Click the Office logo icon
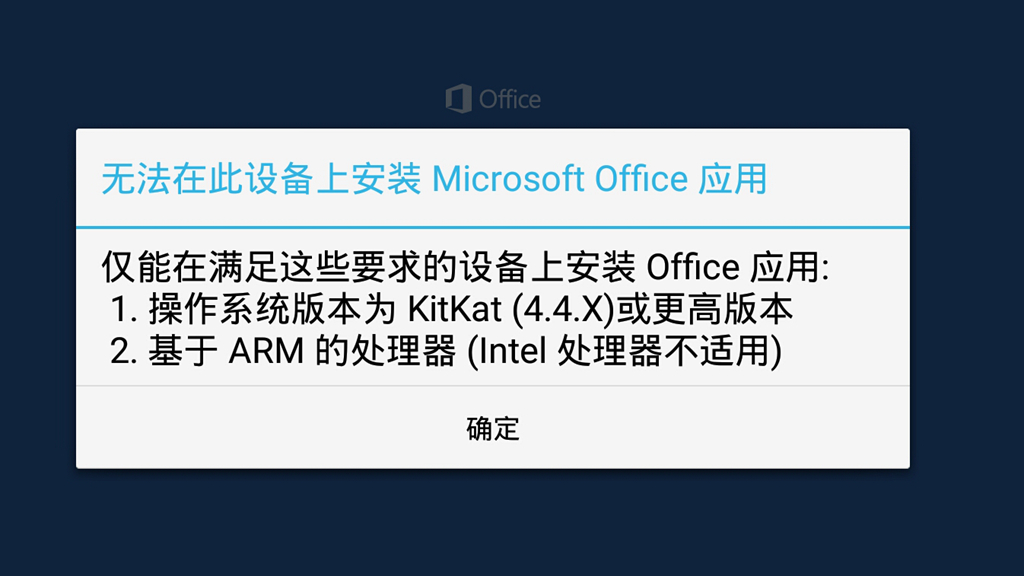The width and height of the screenshot is (1024, 576). [458, 99]
